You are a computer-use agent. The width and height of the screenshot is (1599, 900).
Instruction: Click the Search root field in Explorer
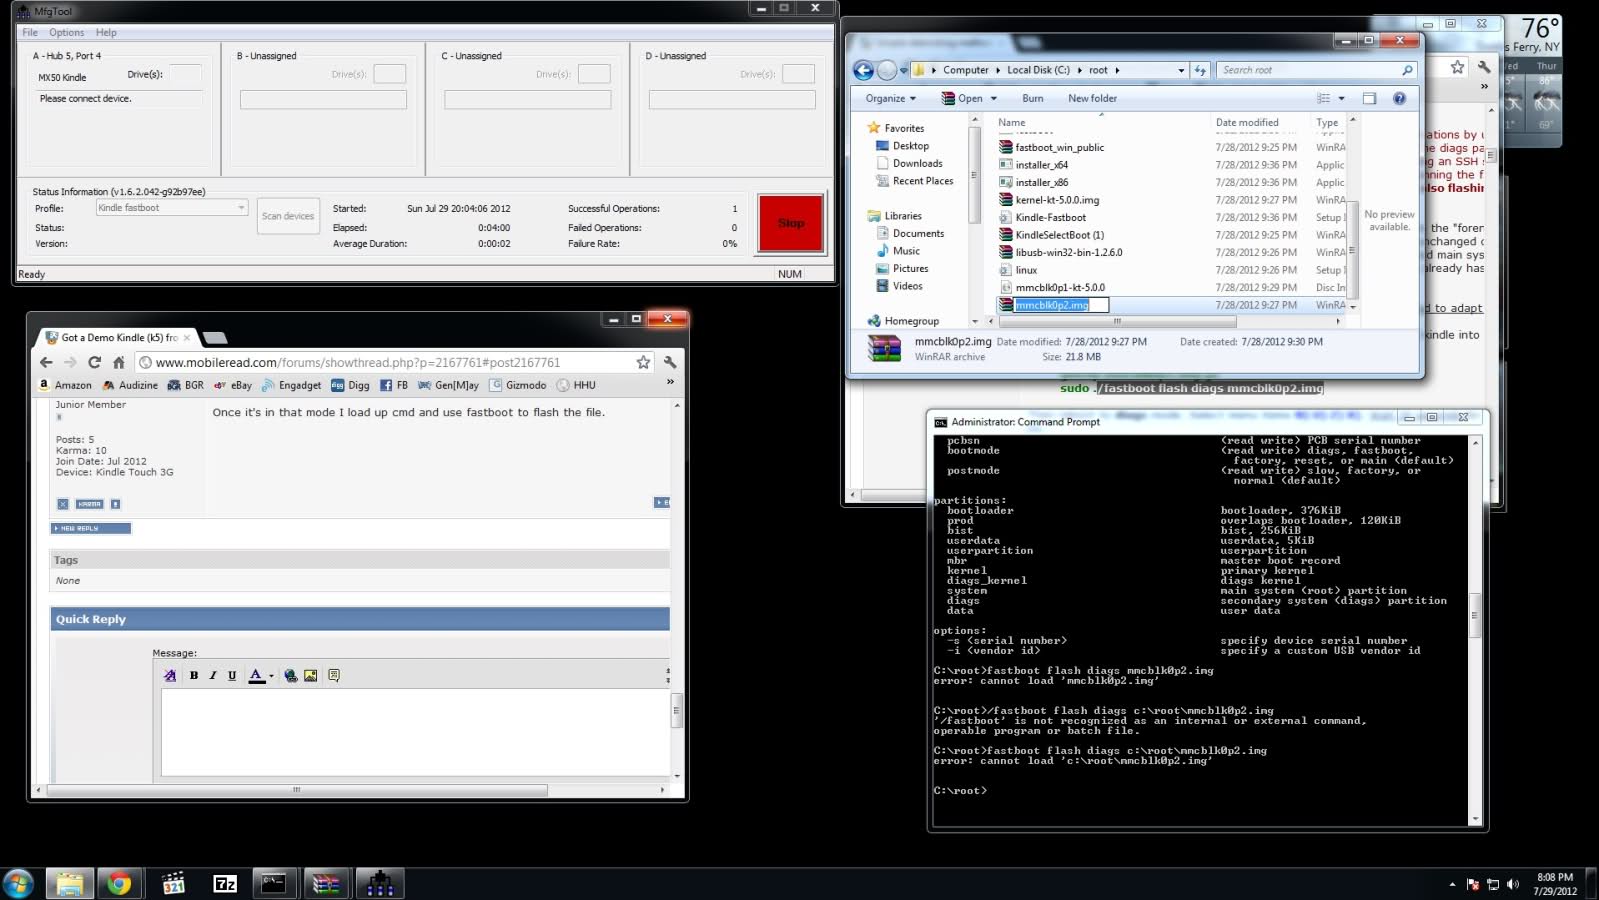[x=1316, y=70]
